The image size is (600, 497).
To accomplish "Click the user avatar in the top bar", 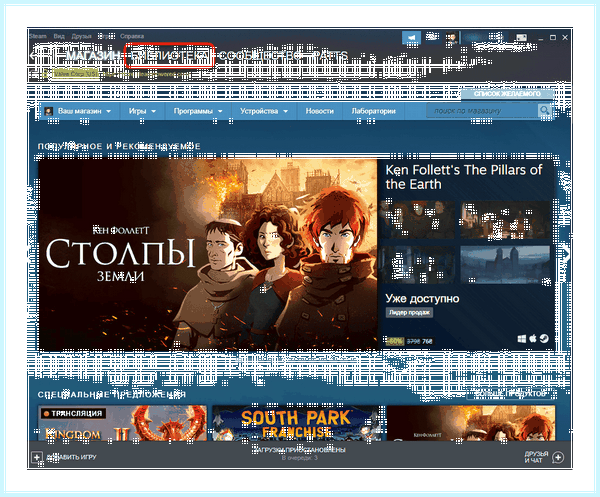I will coord(452,37).
